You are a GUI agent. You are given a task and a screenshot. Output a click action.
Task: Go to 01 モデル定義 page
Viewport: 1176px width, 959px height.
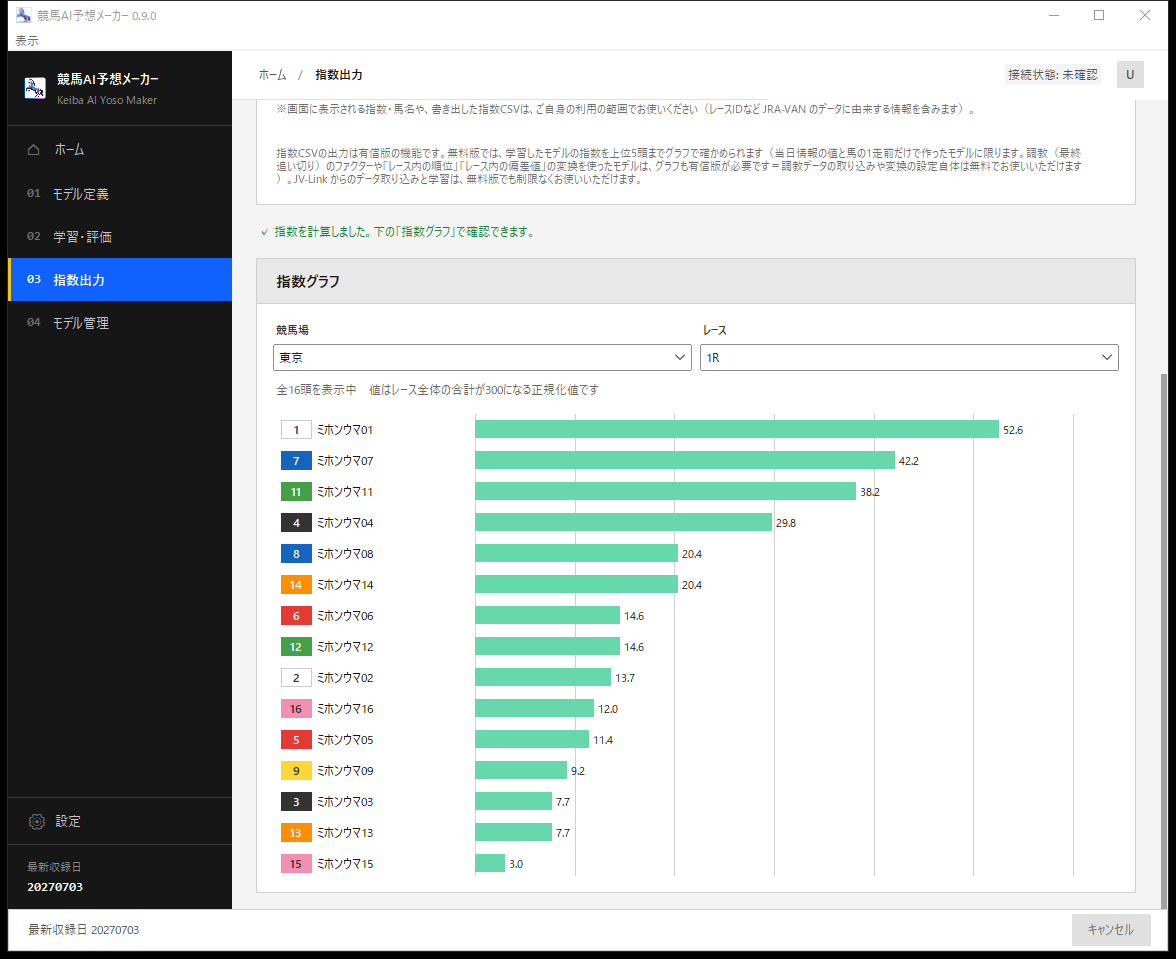pyautogui.click(x=120, y=194)
